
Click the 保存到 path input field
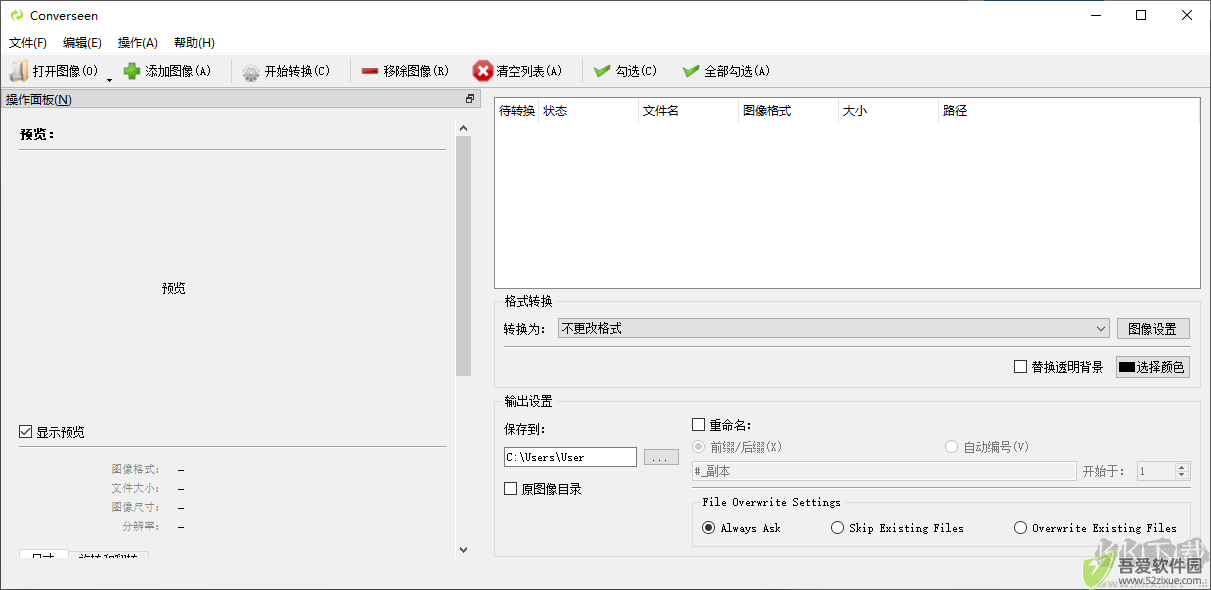click(570, 457)
